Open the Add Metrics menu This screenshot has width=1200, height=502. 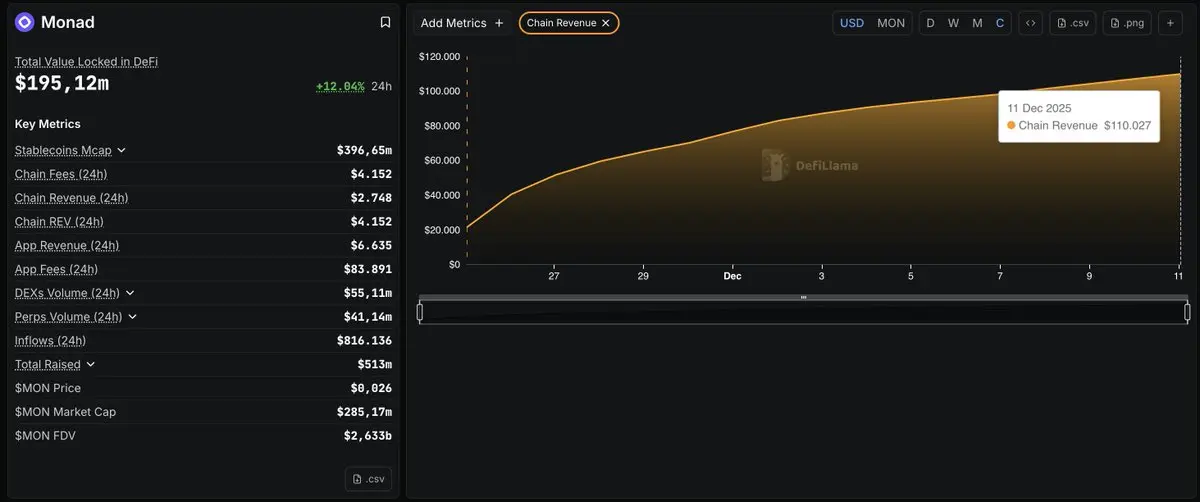coord(462,23)
